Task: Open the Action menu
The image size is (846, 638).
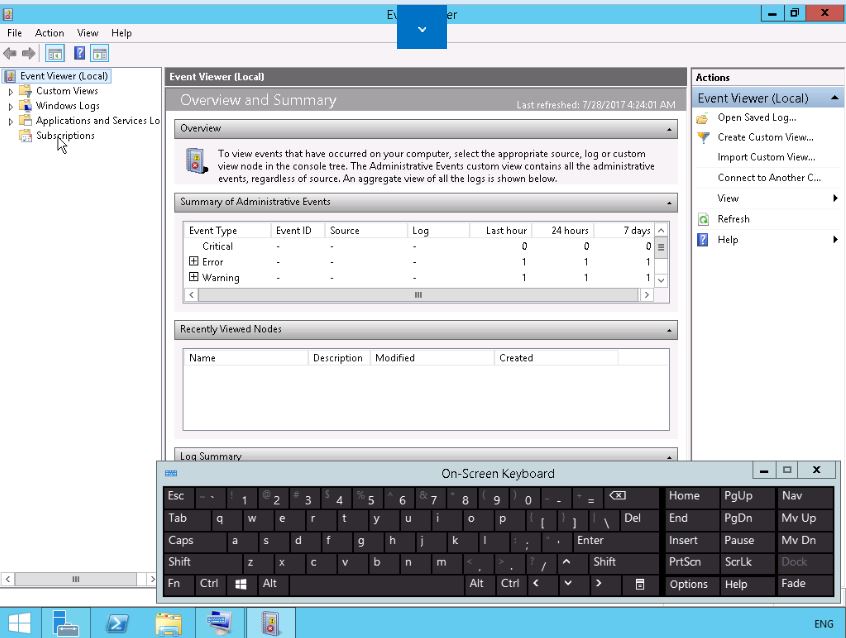Action: (x=49, y=33)
